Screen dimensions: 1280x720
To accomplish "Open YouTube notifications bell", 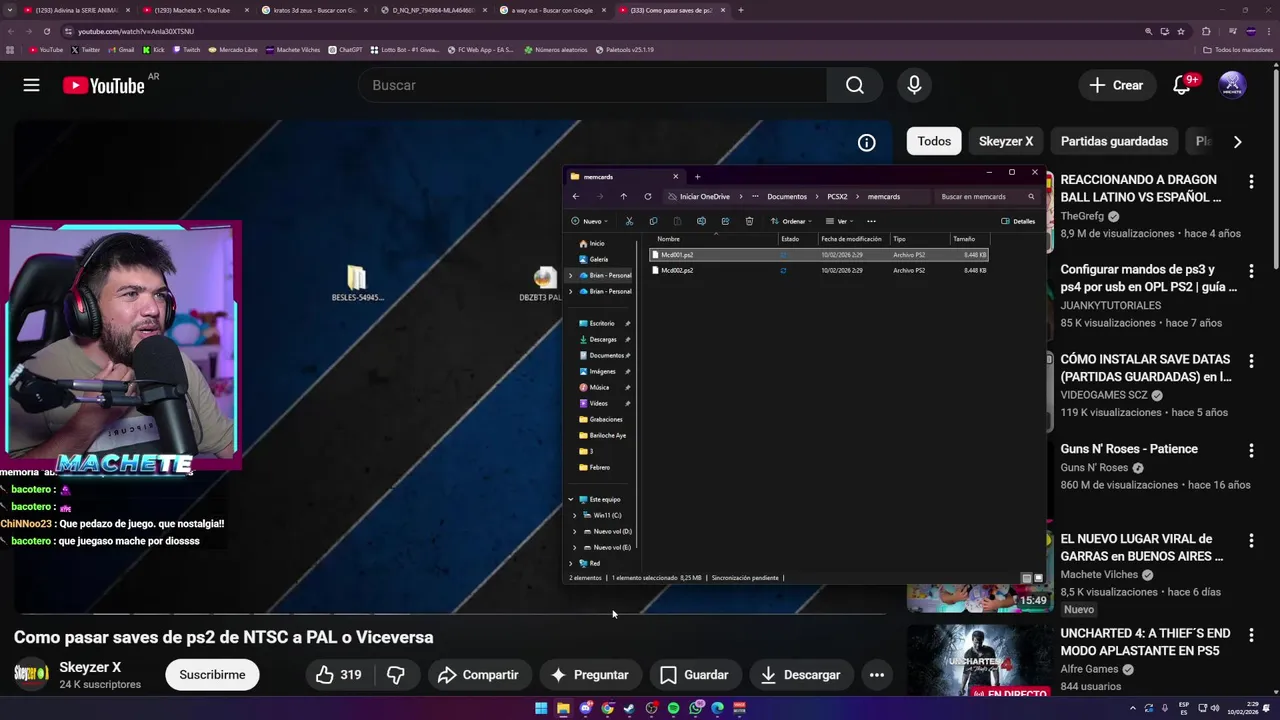I will (x=1182, y=85).
